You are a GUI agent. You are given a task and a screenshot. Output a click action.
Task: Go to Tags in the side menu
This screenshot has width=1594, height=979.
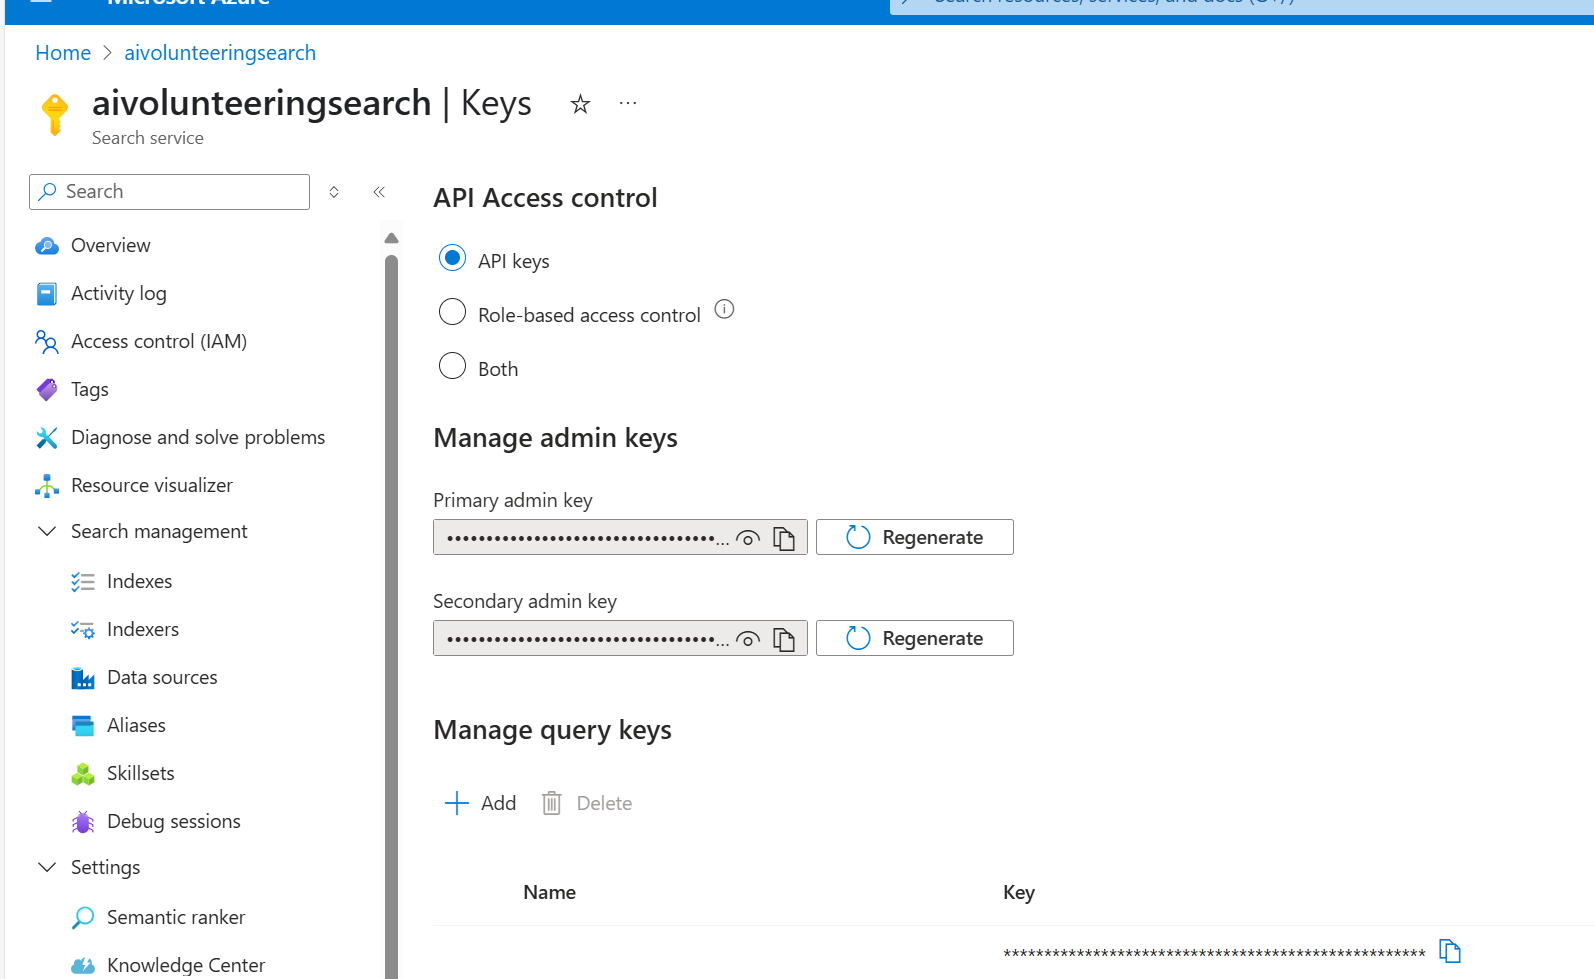[90, 390]
